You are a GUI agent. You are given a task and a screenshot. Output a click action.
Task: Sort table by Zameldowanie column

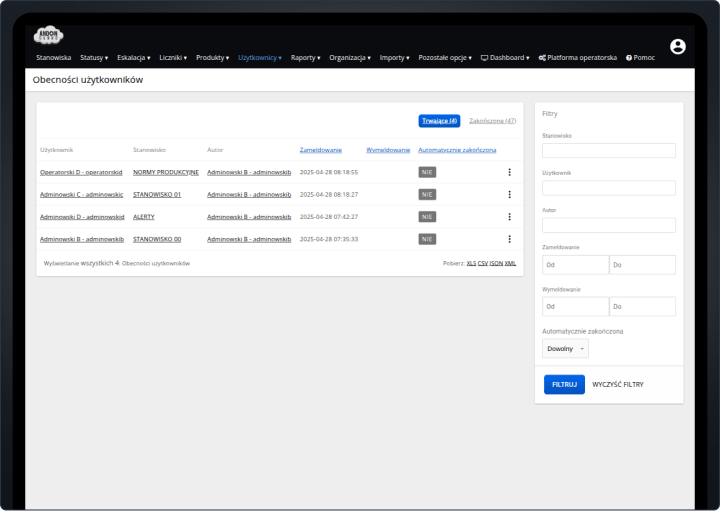click(x=320, y=150)
